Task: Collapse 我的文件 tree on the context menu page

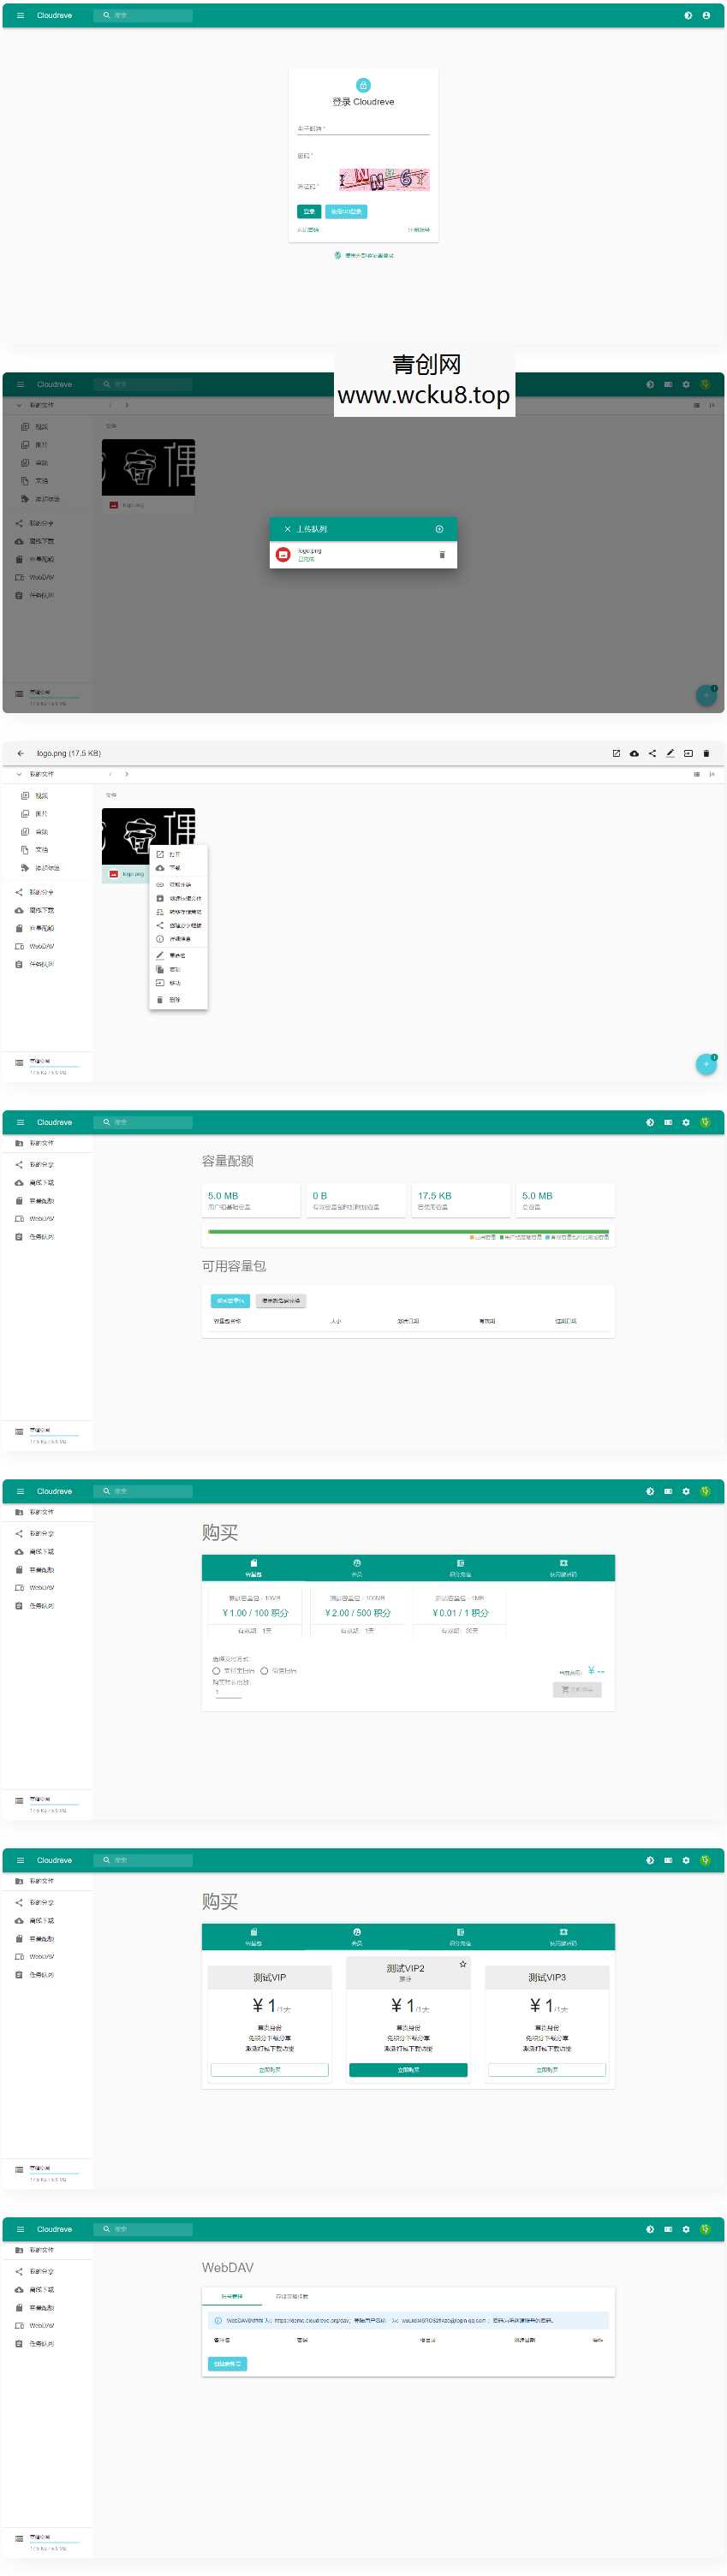Action: click(x=18, y=774)
